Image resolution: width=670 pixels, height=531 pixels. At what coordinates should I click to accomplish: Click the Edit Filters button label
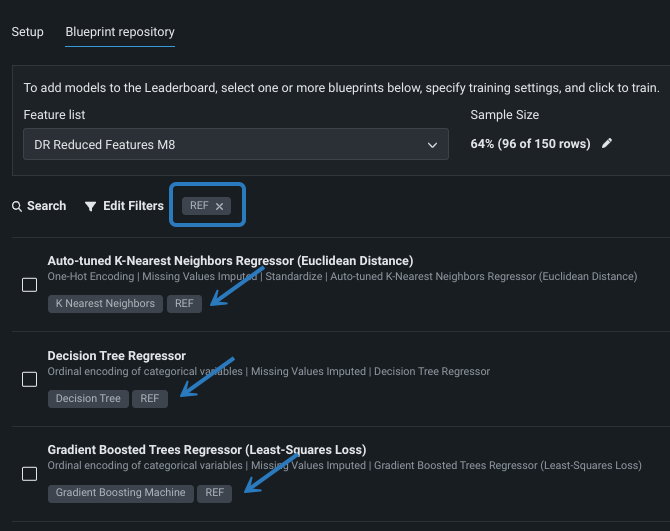click(x=133, y=206)
